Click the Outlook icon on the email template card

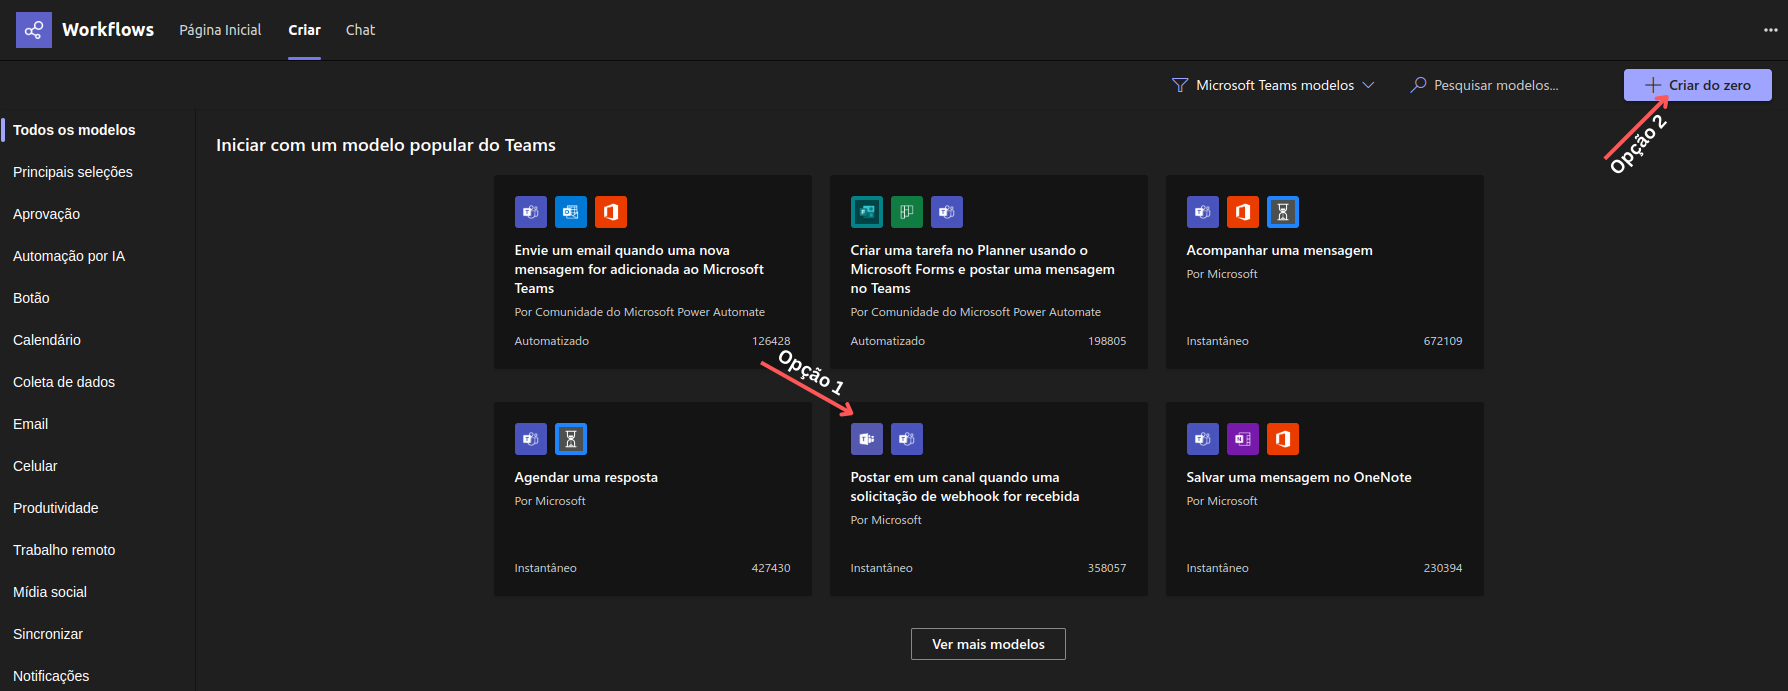coord(570,212)
